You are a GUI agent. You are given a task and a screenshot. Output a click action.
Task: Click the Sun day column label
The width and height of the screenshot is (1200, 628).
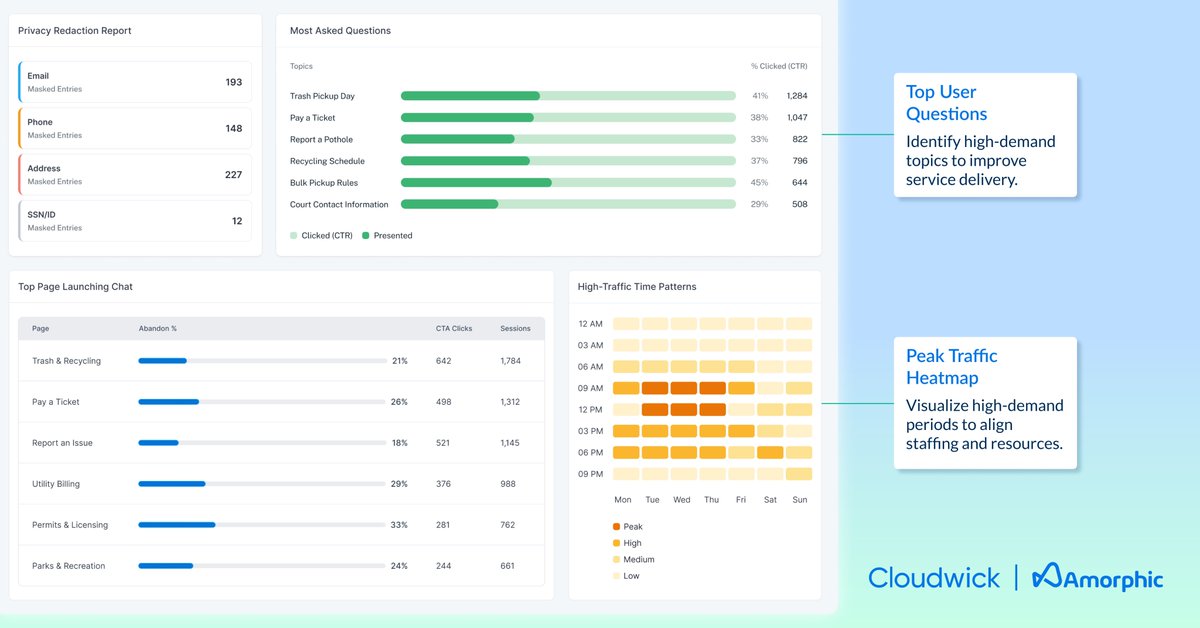[799, 500]
